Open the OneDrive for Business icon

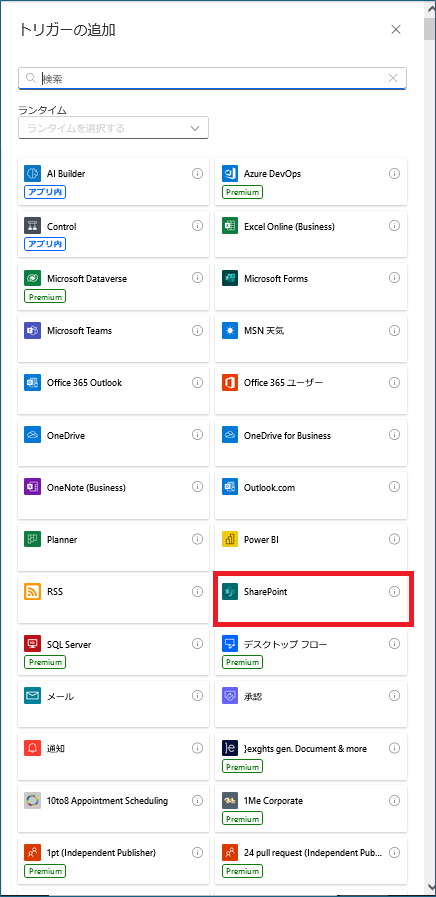click(x=229, y=435)
